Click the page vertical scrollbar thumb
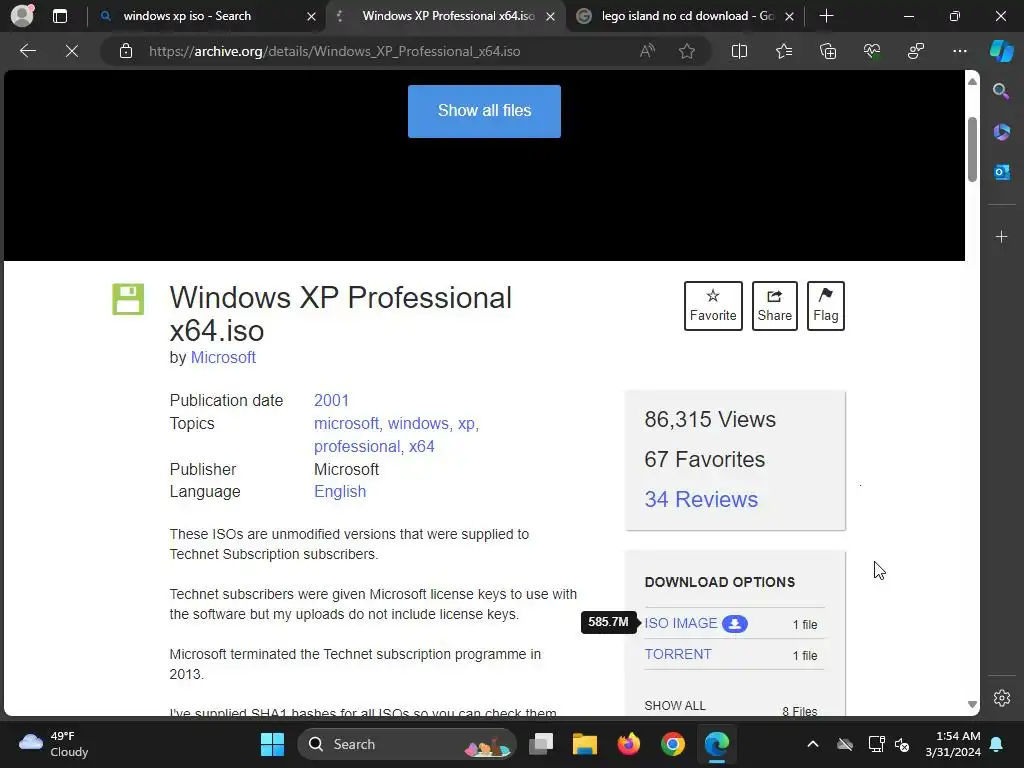Image resolution: width=1024 pixels, height=768 pixels. click(x=972, y=149)
